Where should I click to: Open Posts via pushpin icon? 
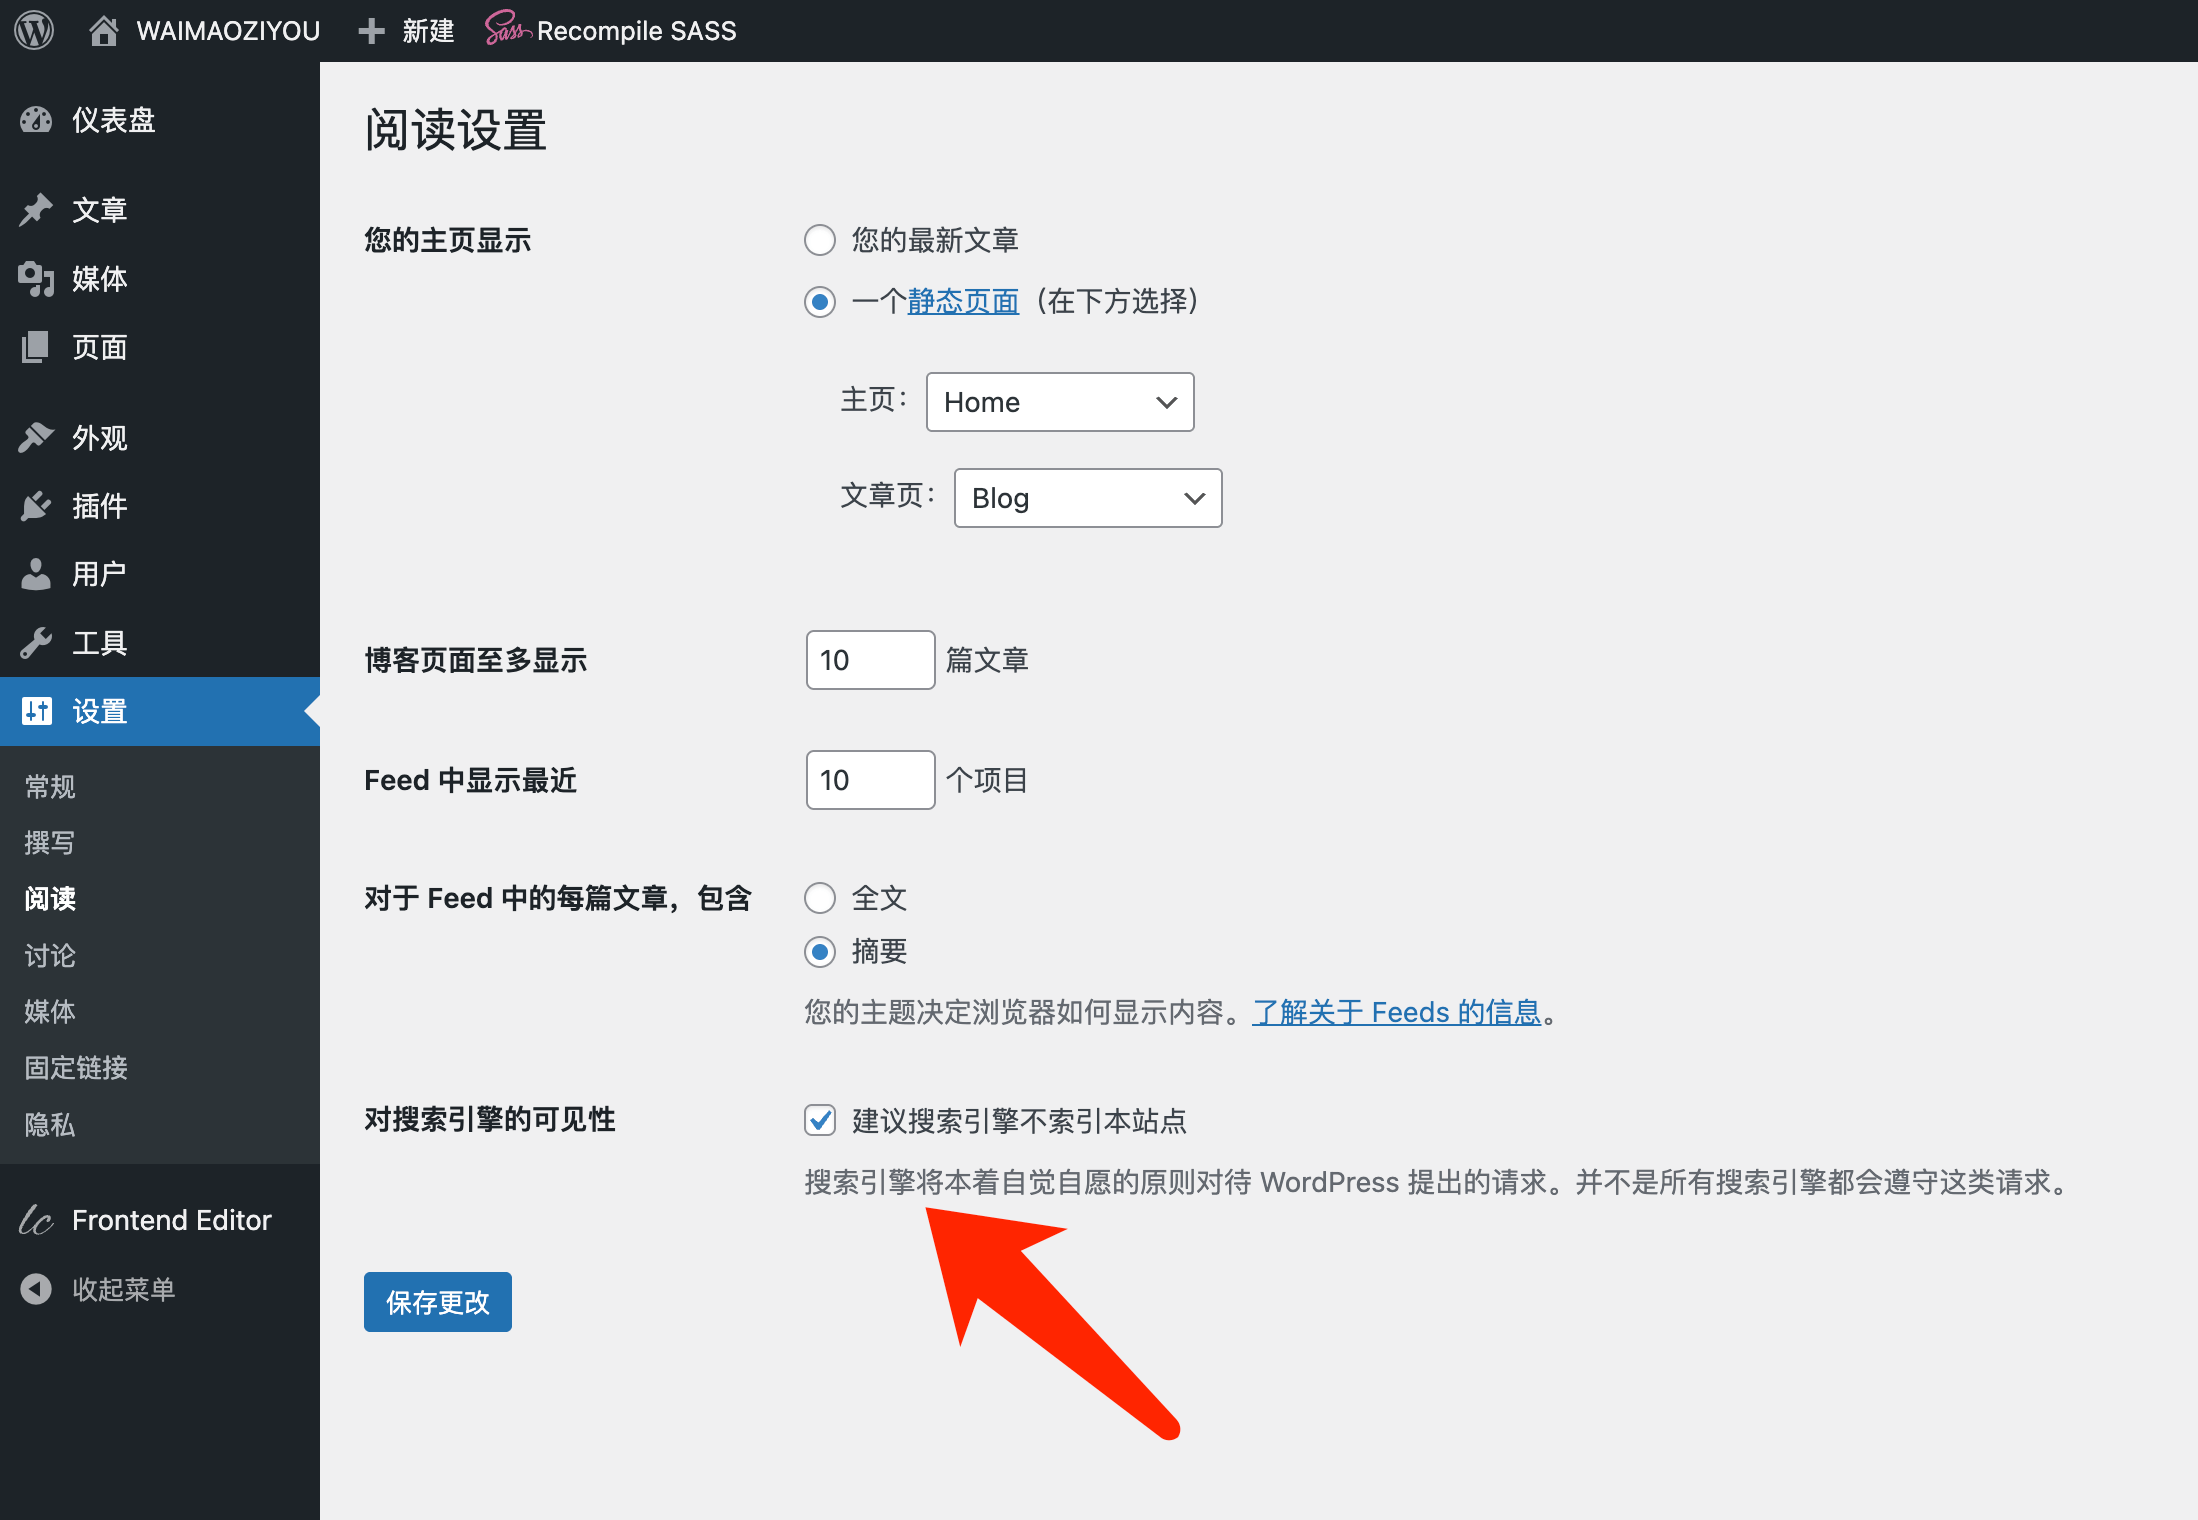36,210
